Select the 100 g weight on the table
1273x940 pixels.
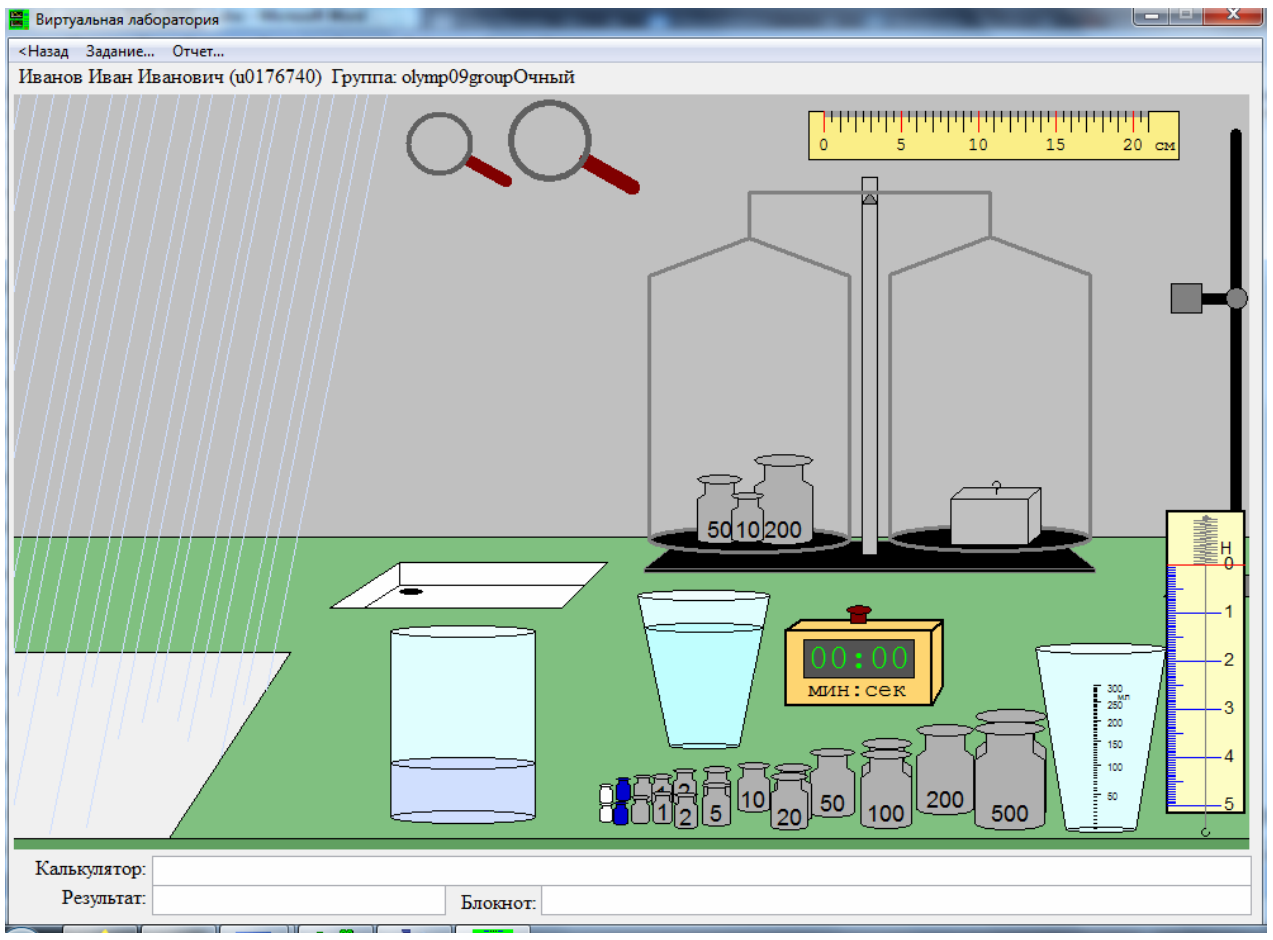[886, 785]
